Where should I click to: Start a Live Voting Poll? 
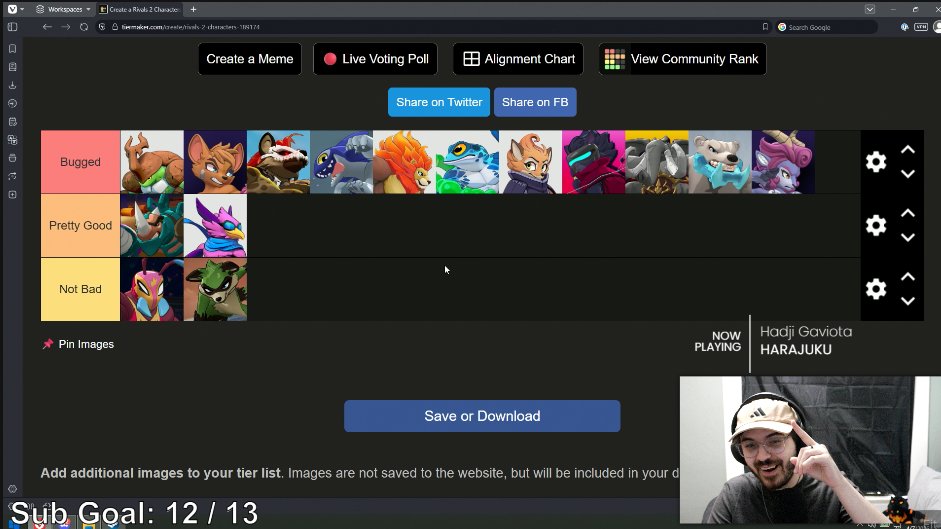point(376,59)
